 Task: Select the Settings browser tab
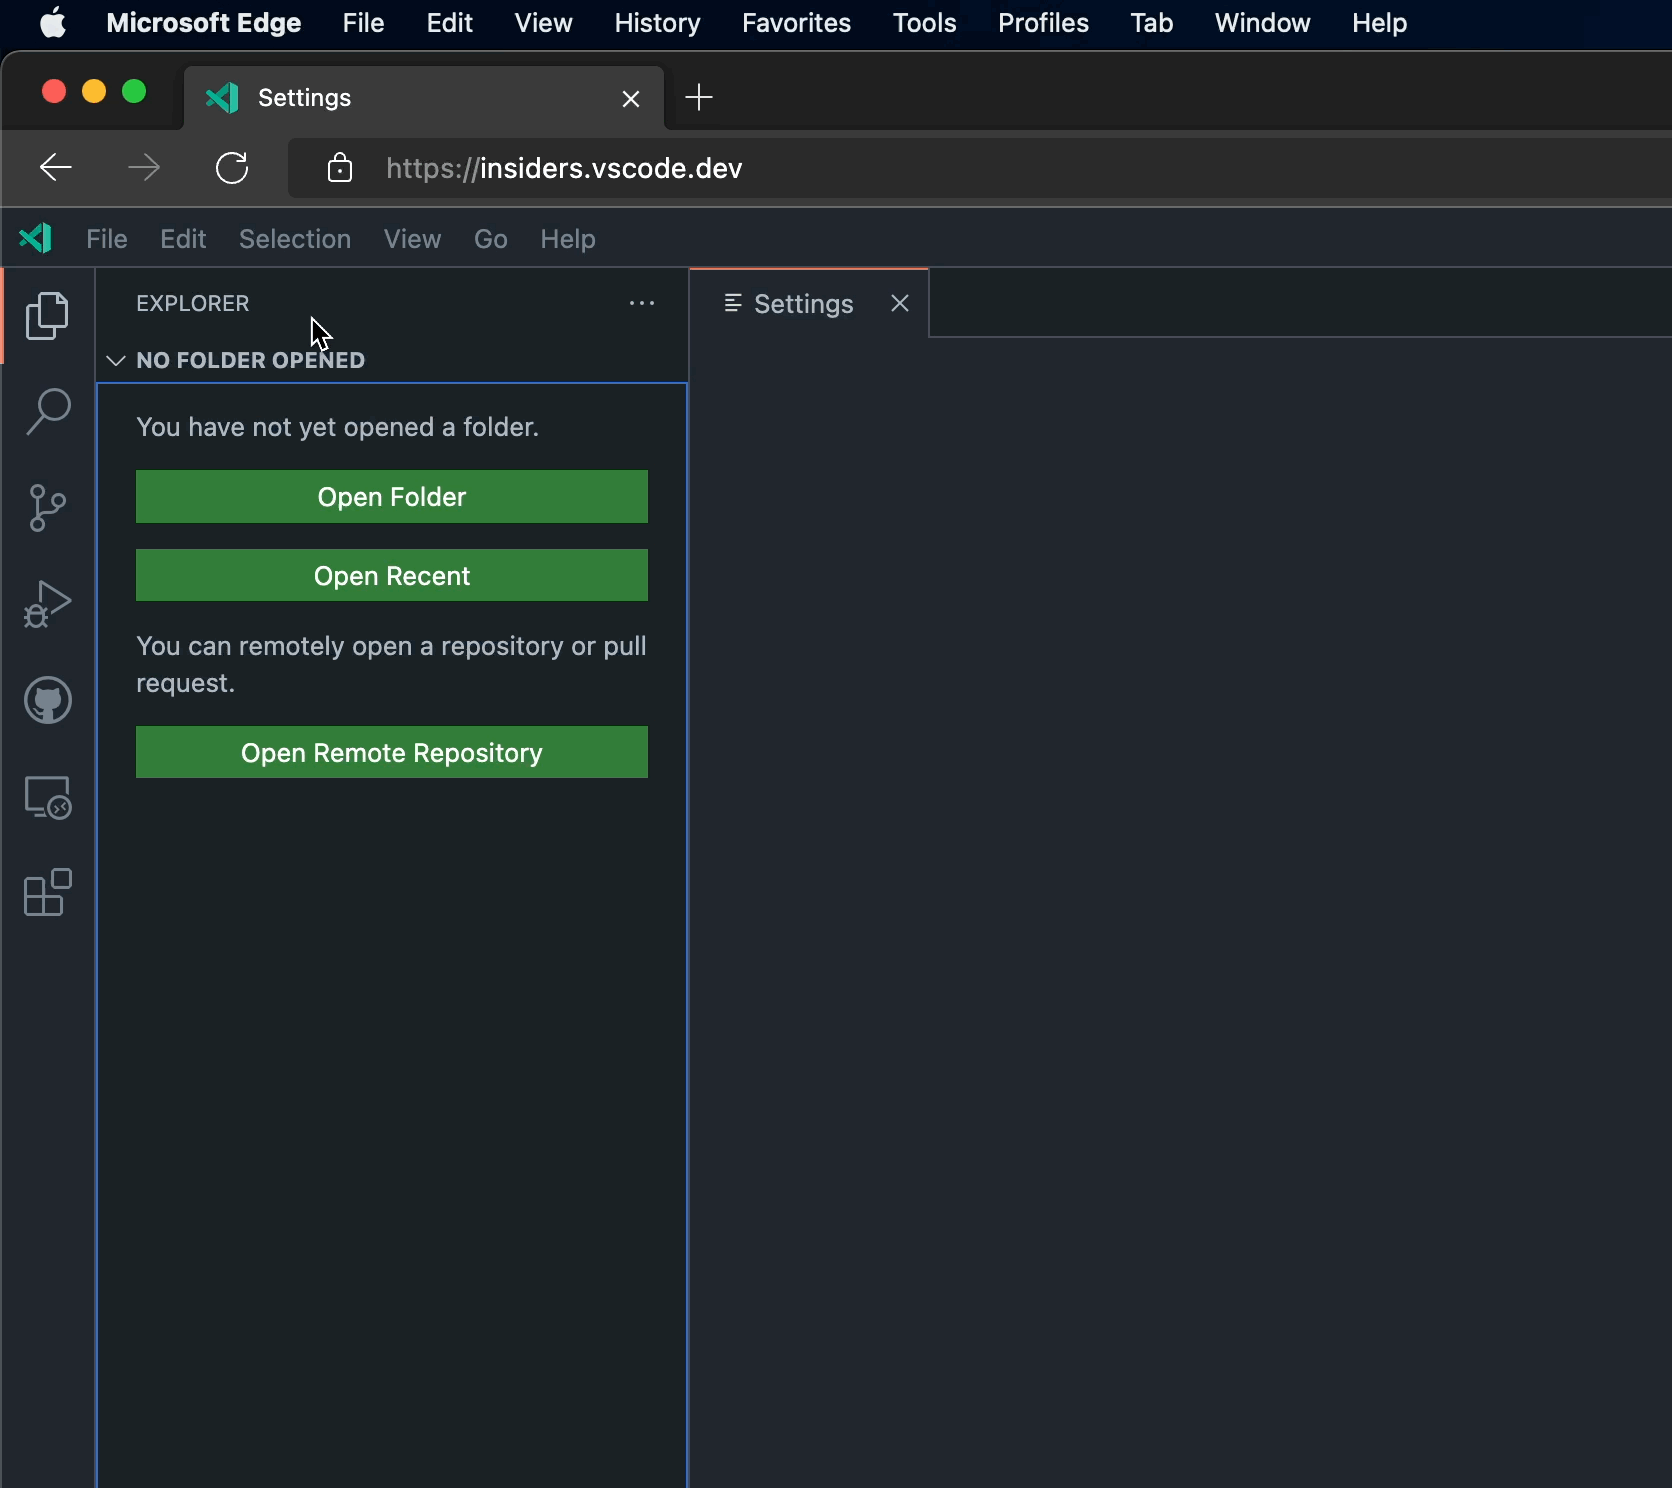[x=424, y=98]
